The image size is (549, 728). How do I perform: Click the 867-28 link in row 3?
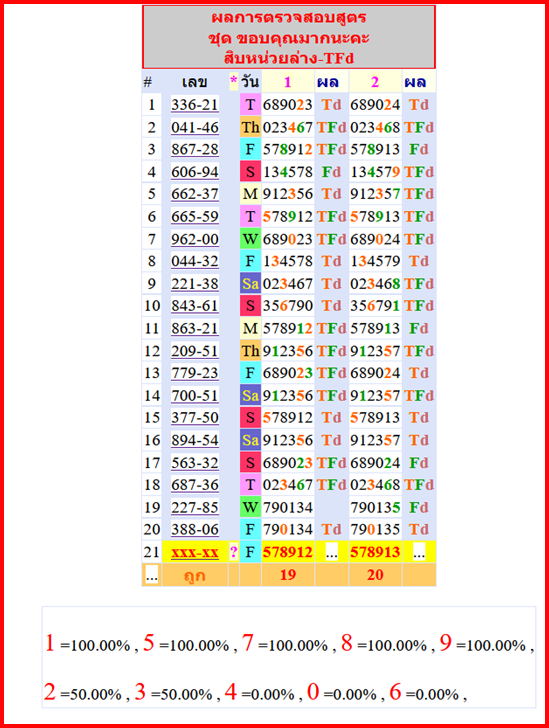pos(195,150)
